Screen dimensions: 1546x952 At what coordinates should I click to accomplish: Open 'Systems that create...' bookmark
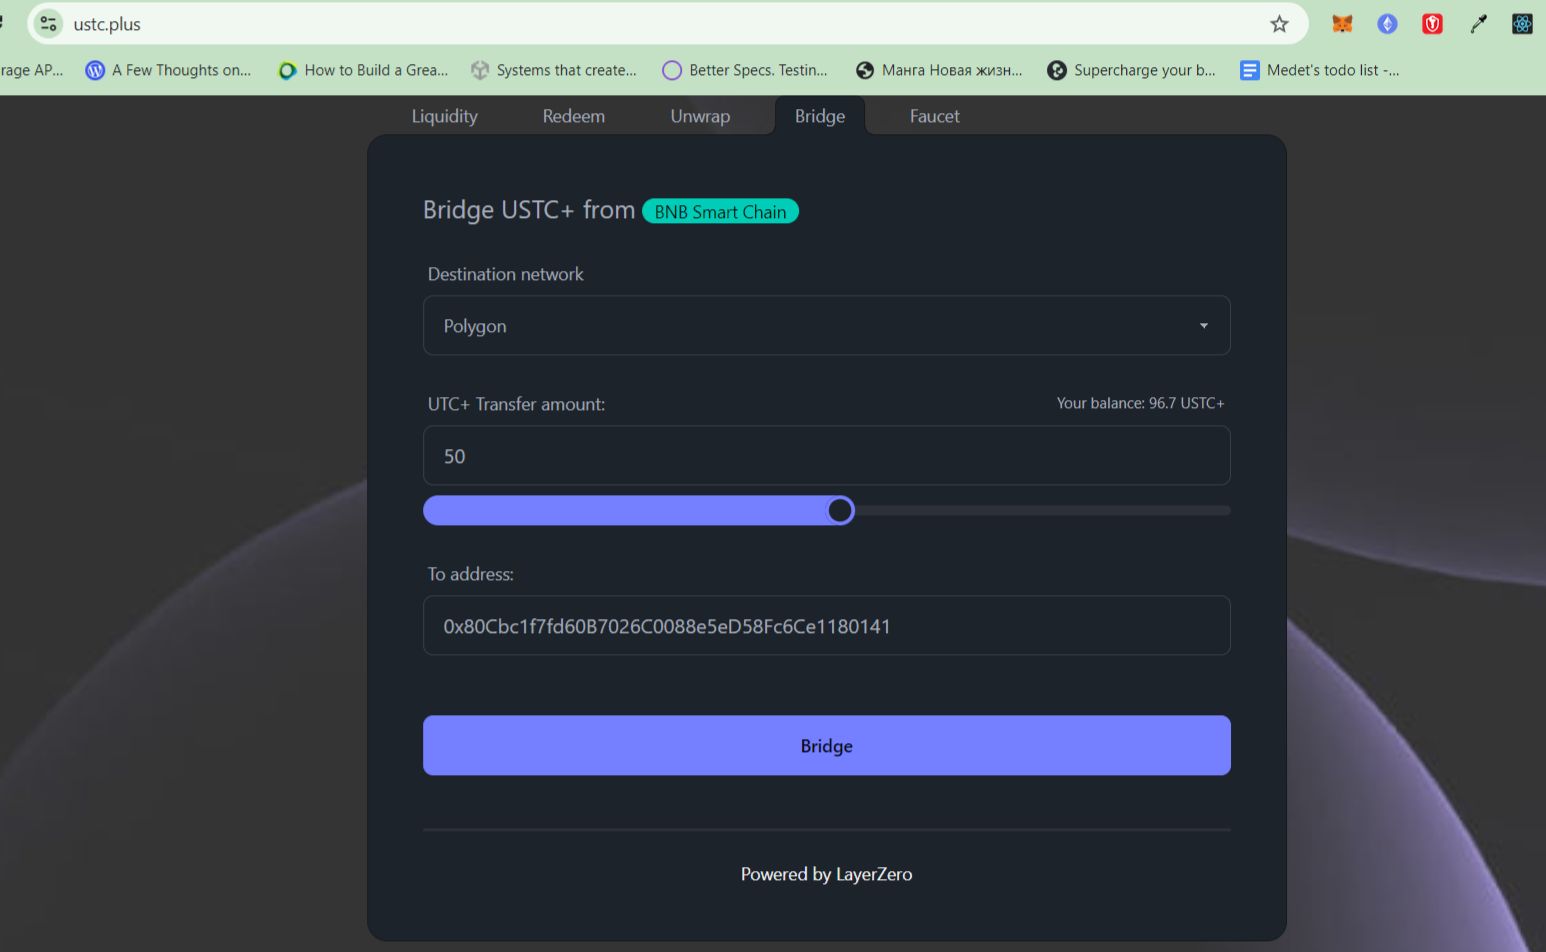click(553, 70)
